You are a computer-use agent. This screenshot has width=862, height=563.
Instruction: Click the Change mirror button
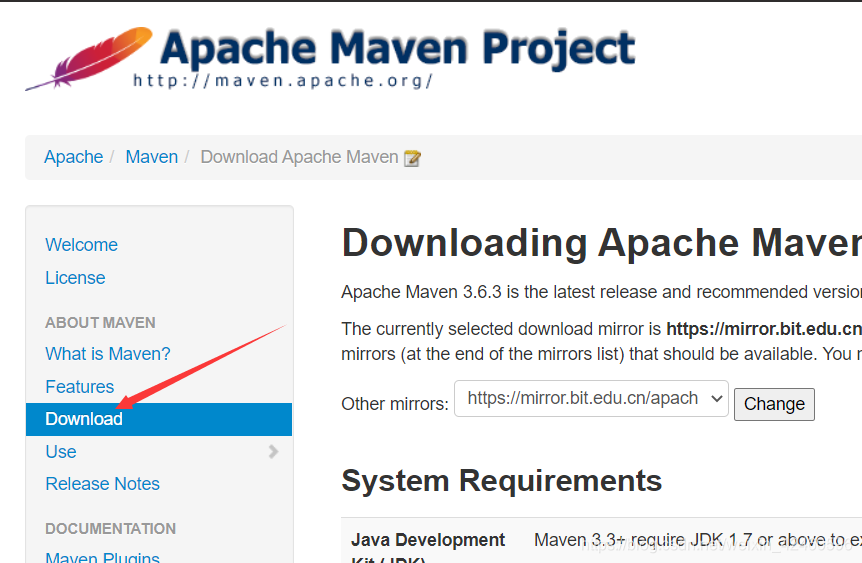[x=774, y=404]
